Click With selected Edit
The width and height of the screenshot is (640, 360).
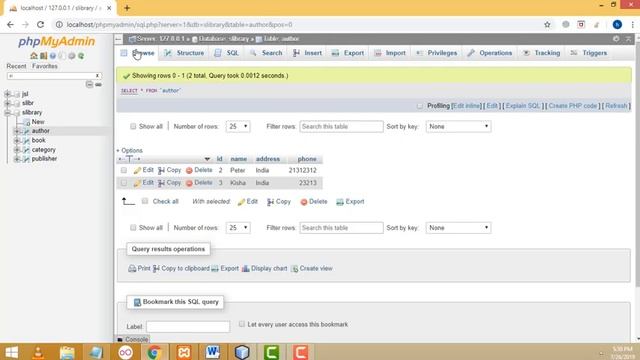coord(248,202)
